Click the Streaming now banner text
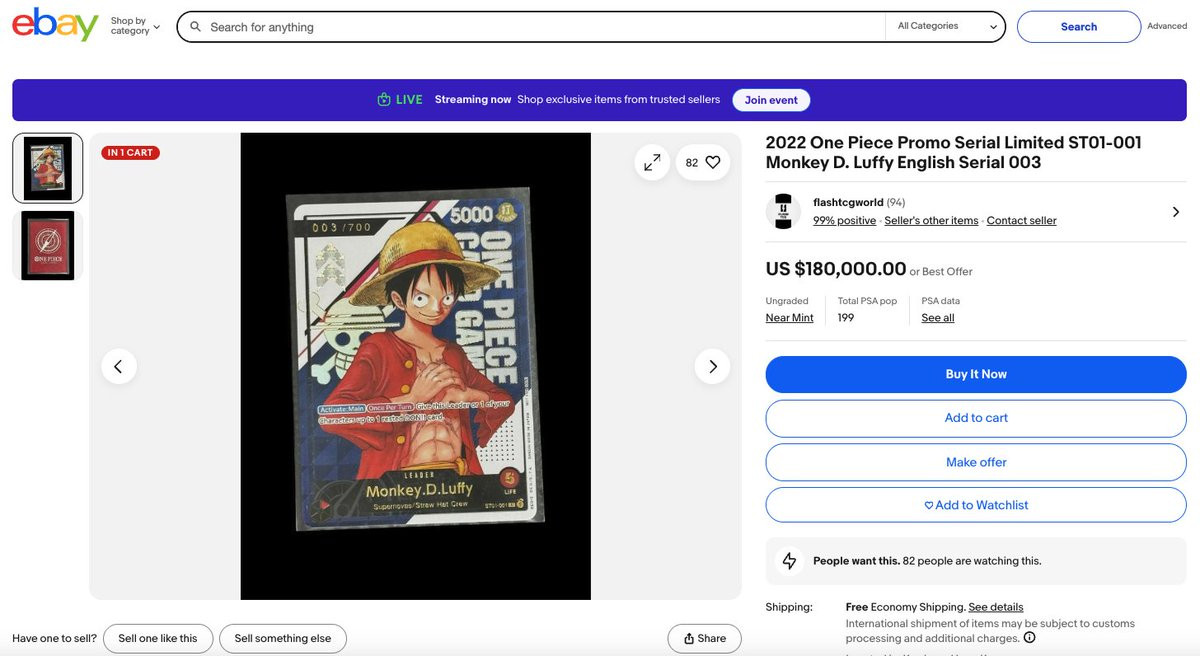Image resolution: width=1200 pixels, height=656 pixels. click(473, 100)
